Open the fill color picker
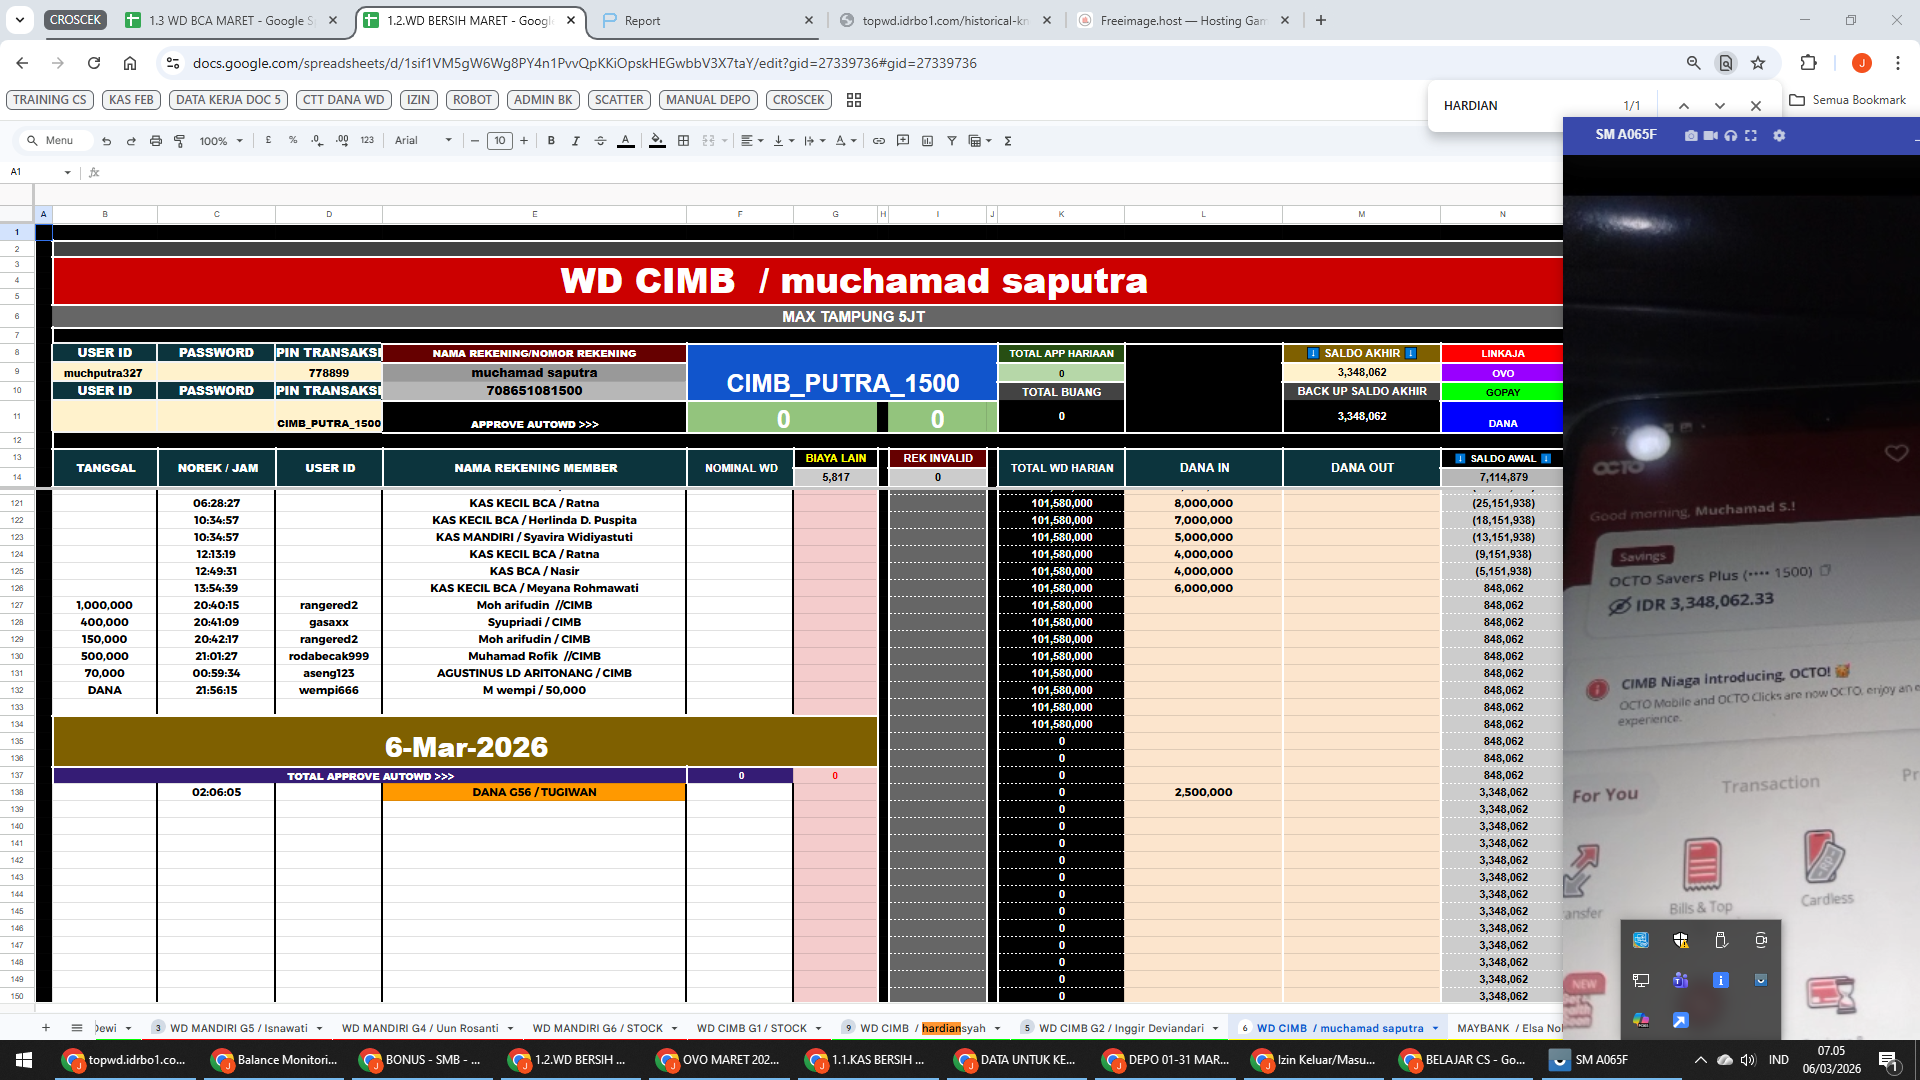Screen dimensions: 1920x1080 [x=657, y=141]
